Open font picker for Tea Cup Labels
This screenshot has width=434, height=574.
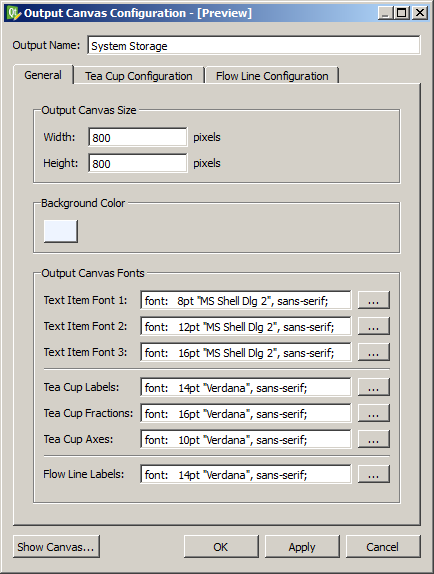pyautogui.click(x=373, y=387)
